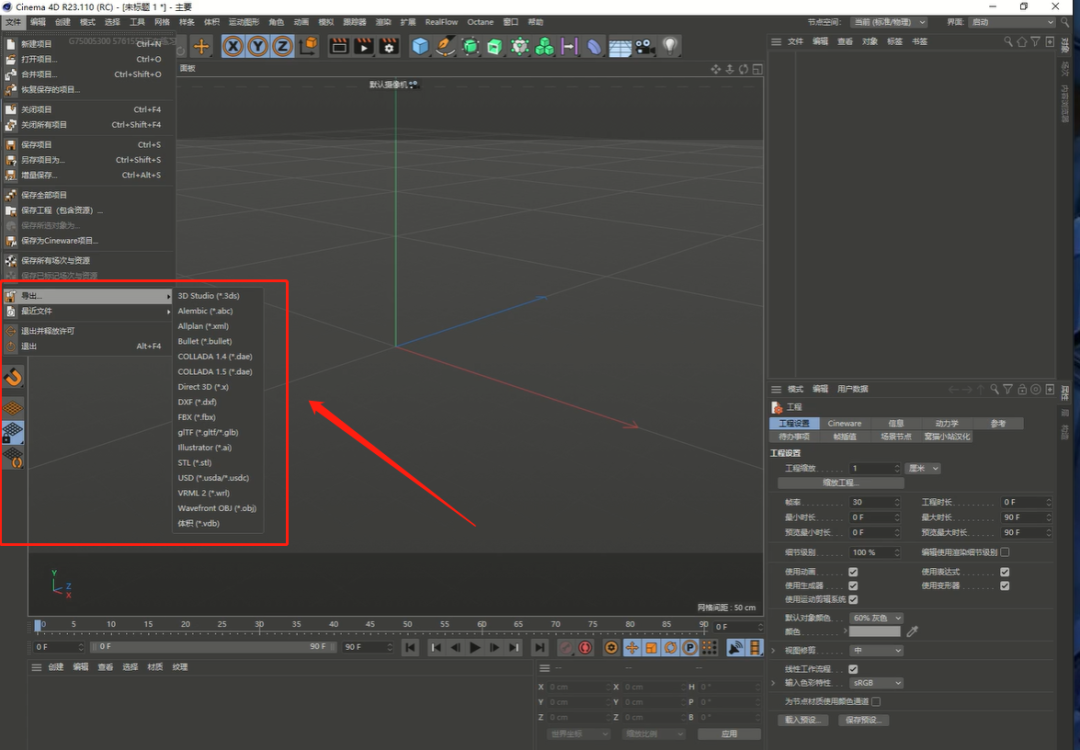Switch to the Cineware tab
Image resolution: width=1080 pixels, height=750 pixels.
(x=845, y=424)
